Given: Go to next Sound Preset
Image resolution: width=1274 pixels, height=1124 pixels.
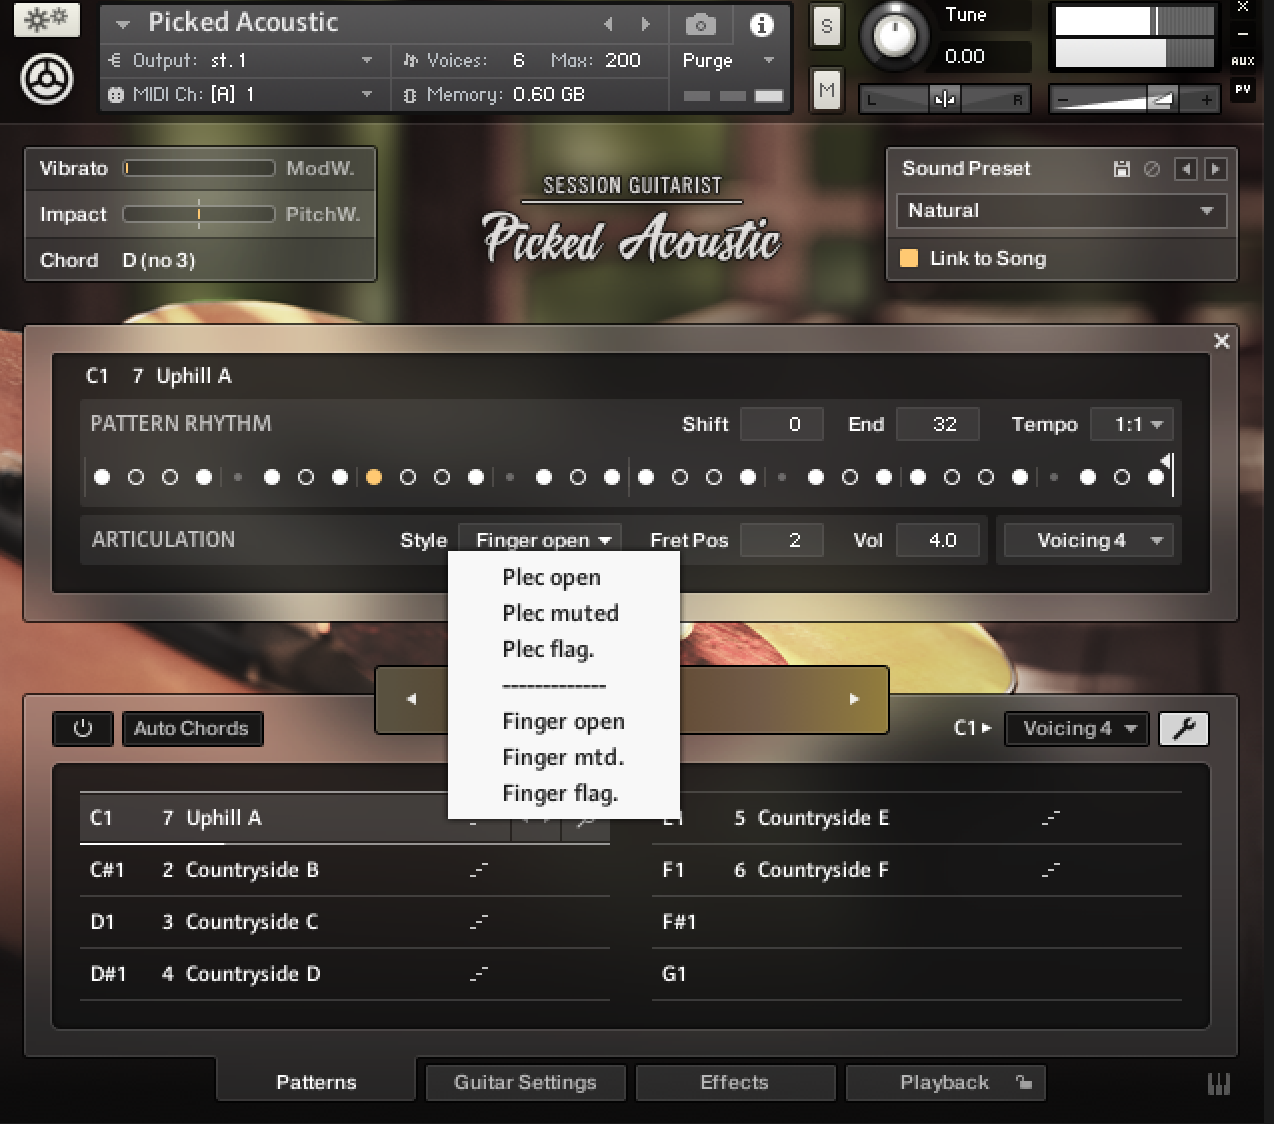Looking at the screenshot, I should click(1216, 169).
